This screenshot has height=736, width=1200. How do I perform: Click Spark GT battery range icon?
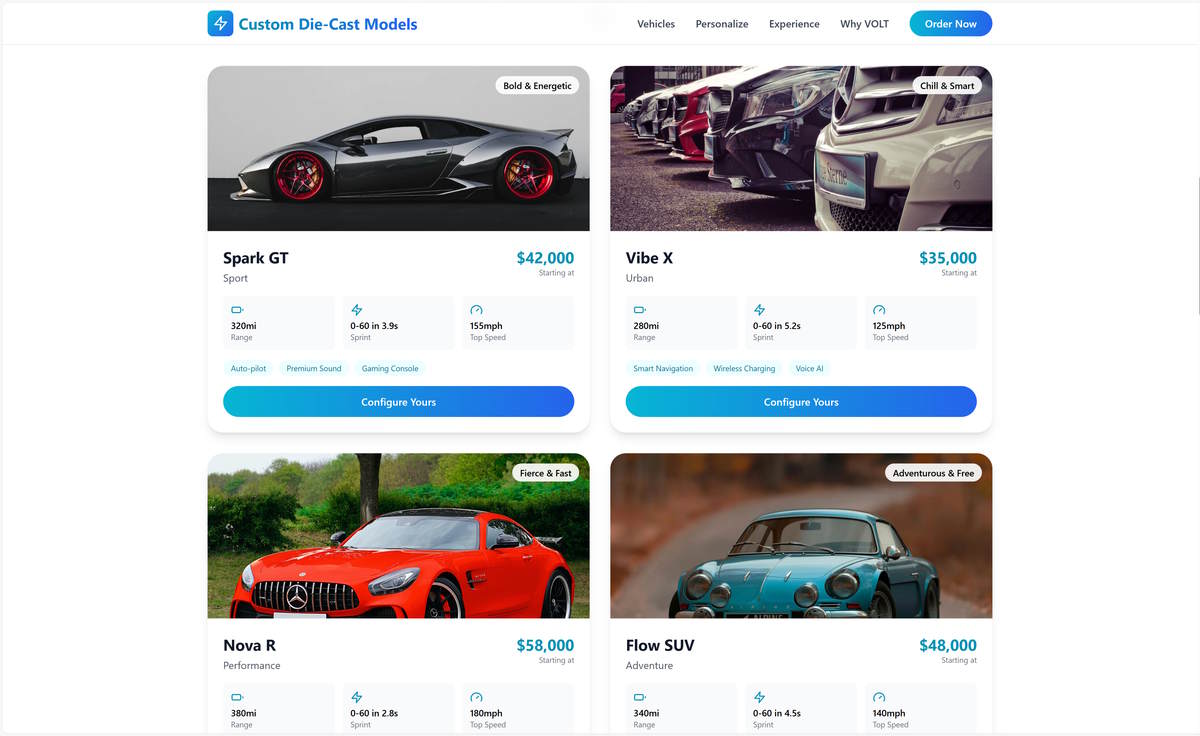point(237,310)
